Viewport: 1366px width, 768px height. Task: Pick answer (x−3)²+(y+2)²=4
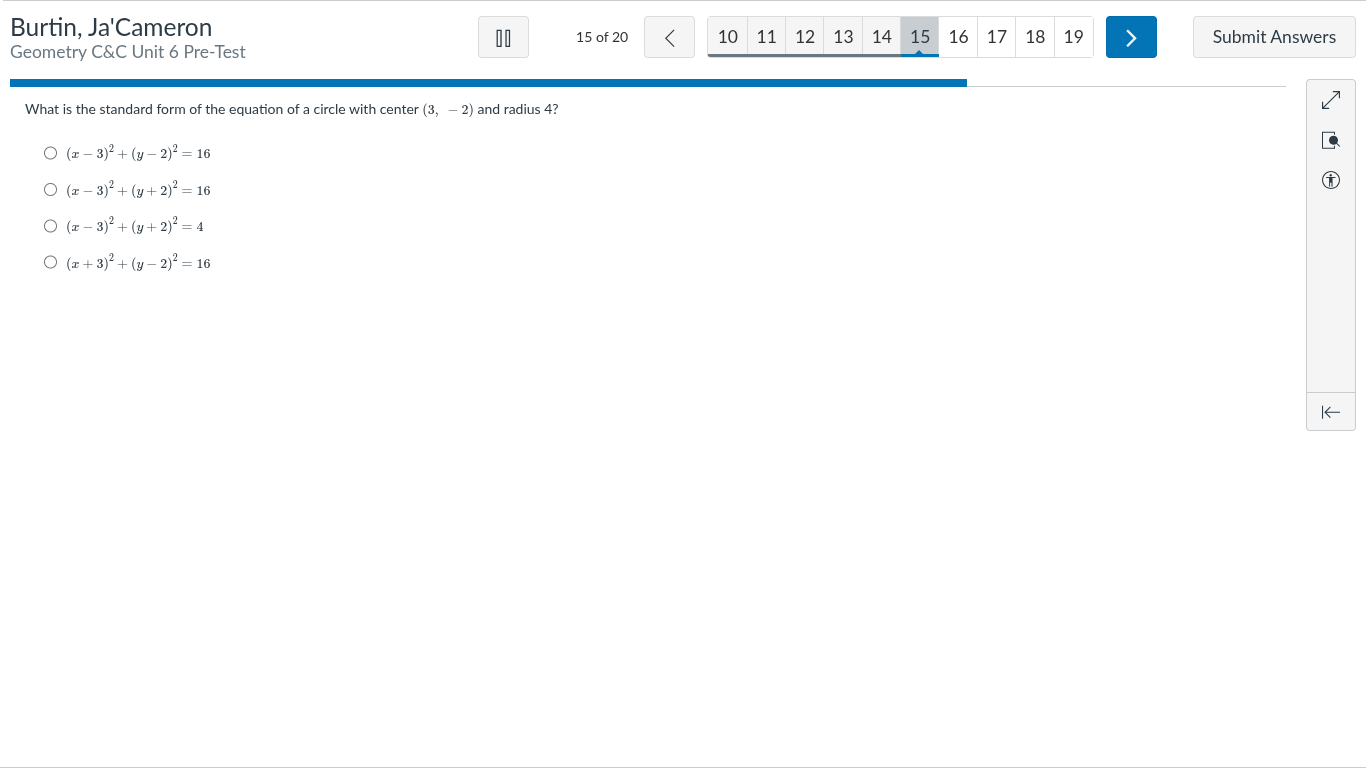pos(51,227)
